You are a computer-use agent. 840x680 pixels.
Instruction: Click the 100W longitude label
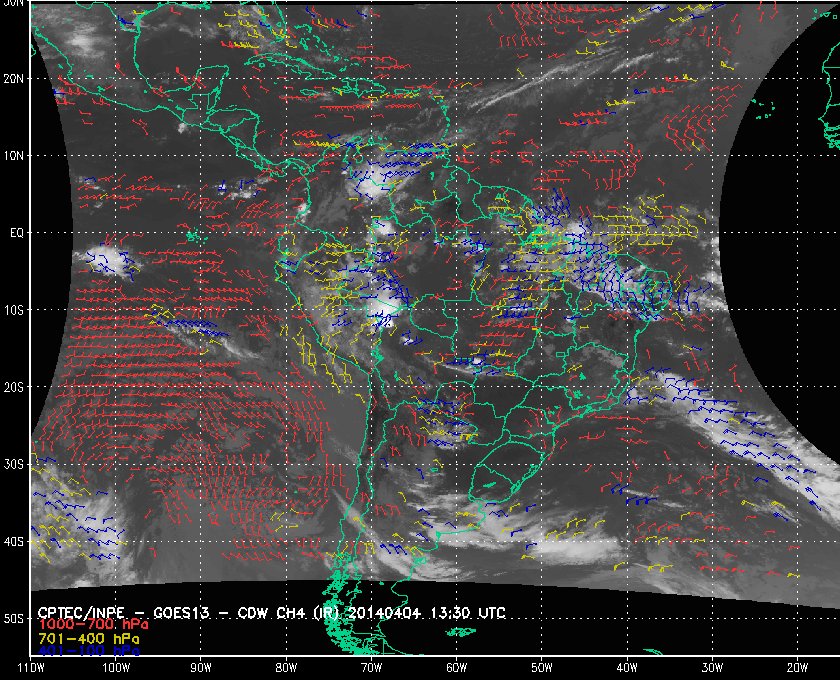point(116,668)
